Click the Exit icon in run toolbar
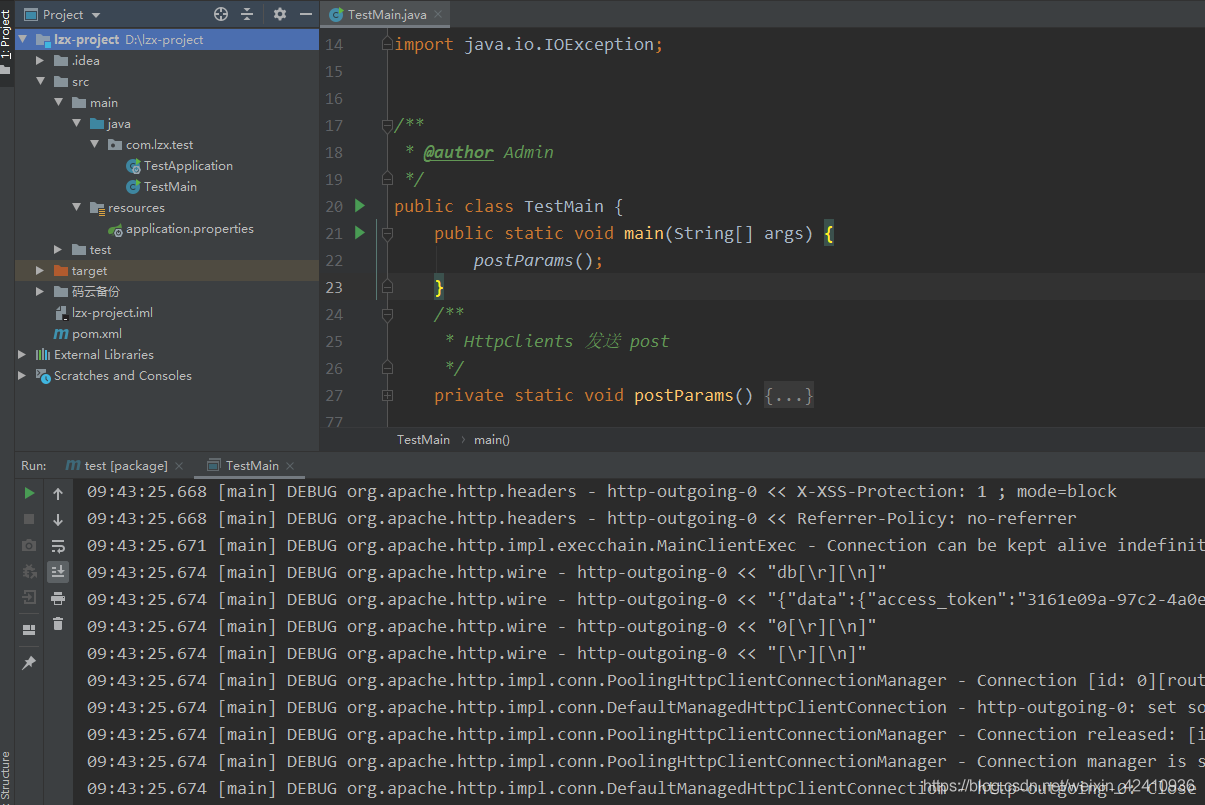The image size is (1205, 805). 29,597
